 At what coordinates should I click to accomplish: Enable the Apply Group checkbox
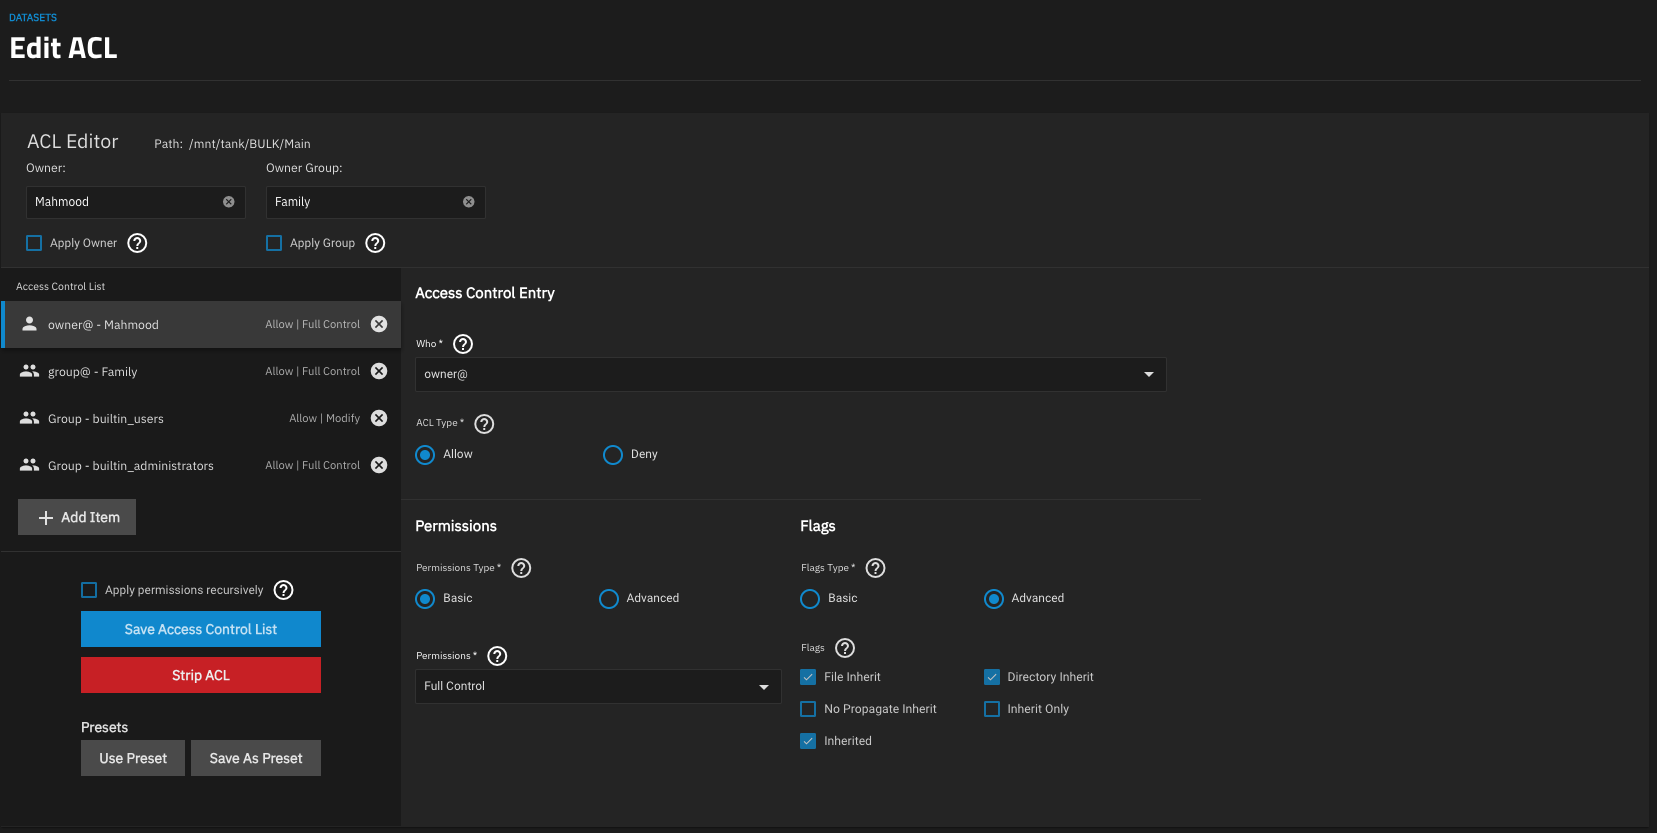[274, 243]
